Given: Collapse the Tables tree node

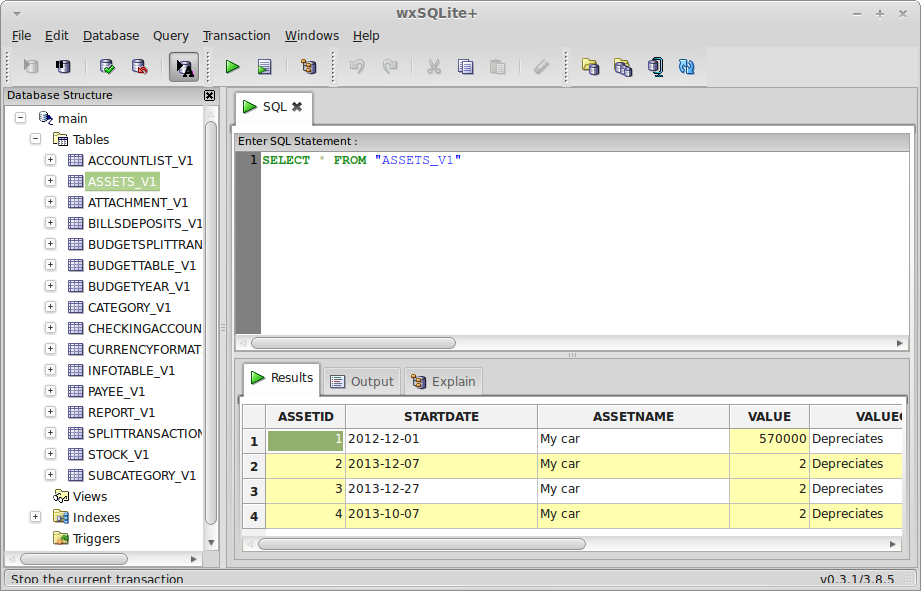Looking at the screenshot, I should (x=35, y=139).
